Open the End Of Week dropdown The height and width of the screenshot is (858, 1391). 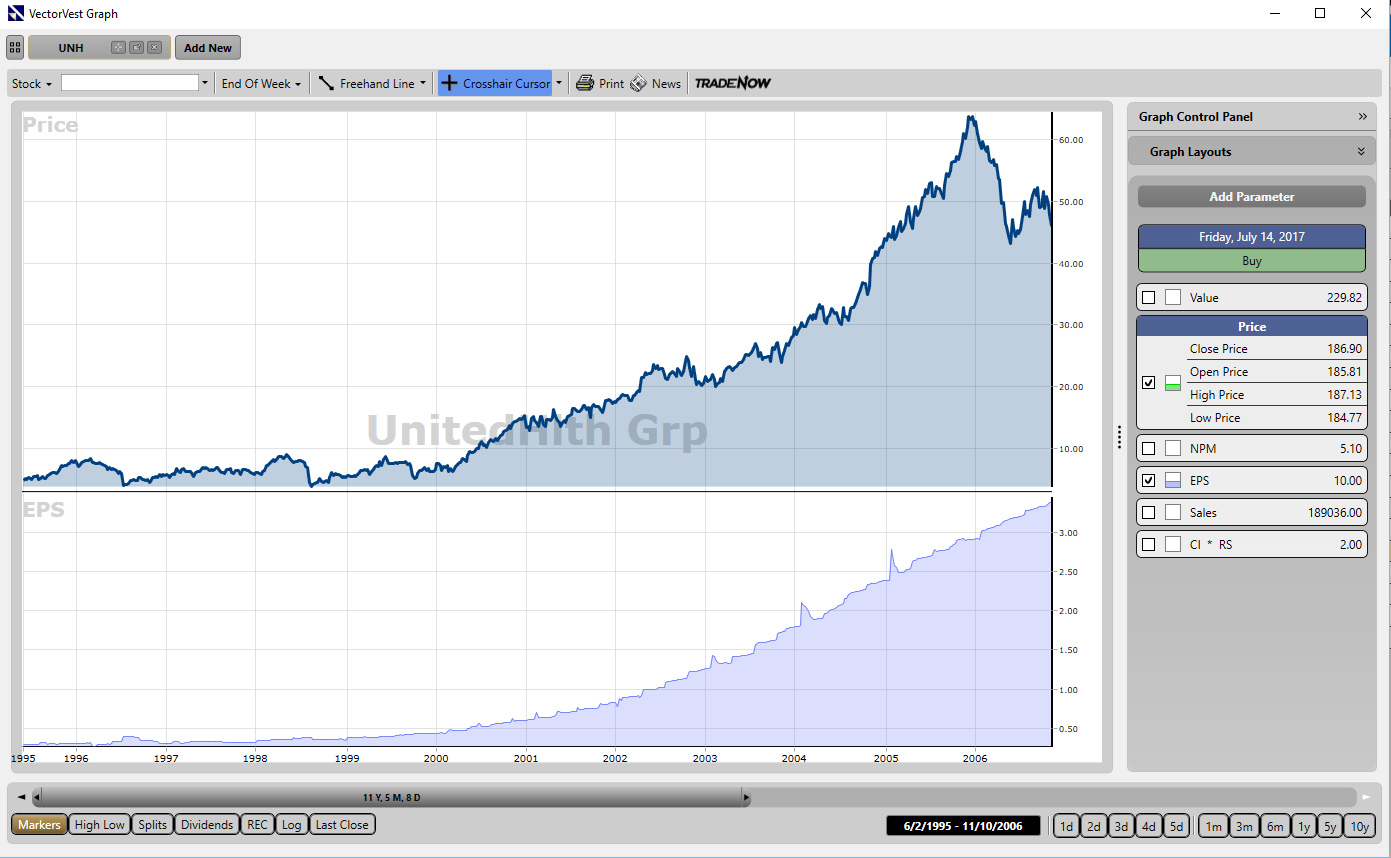(261, 84)
